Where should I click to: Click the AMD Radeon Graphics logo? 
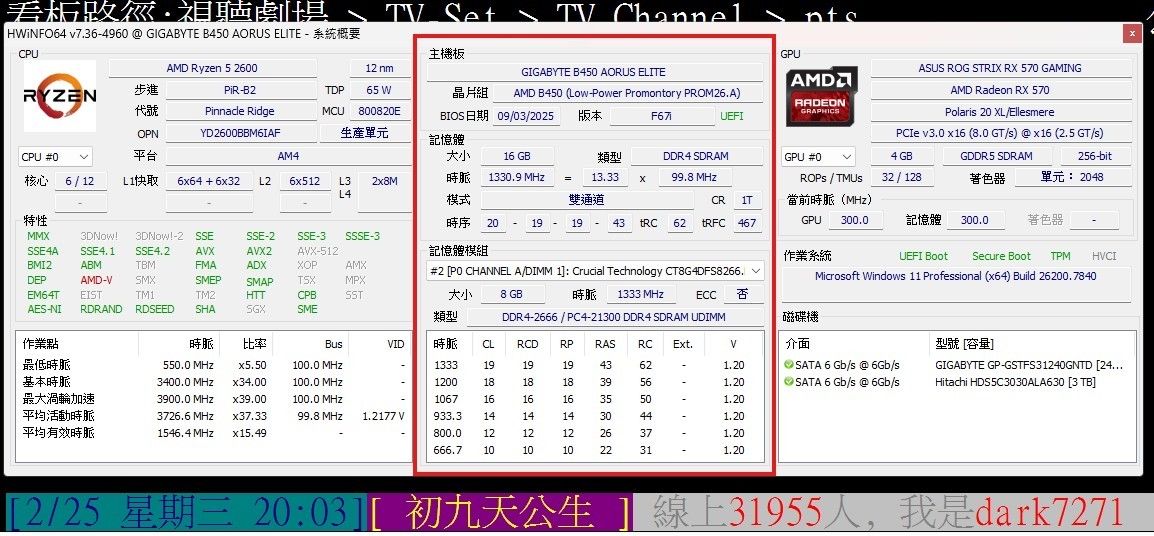pos(821,96)
